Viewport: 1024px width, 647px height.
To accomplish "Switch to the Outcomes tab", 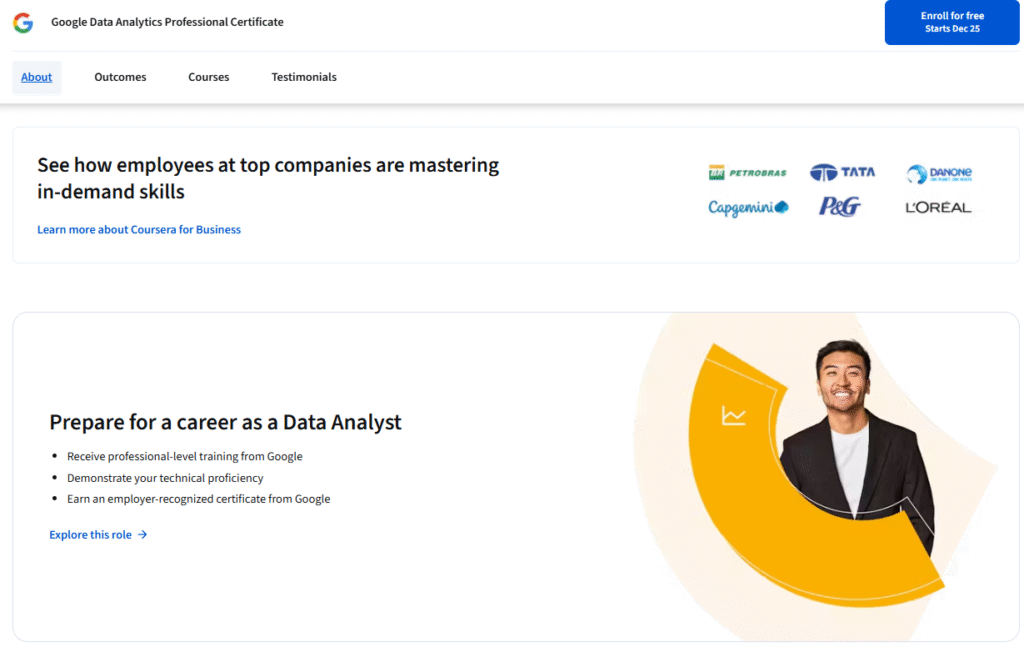I will click(x=119, y=76).
